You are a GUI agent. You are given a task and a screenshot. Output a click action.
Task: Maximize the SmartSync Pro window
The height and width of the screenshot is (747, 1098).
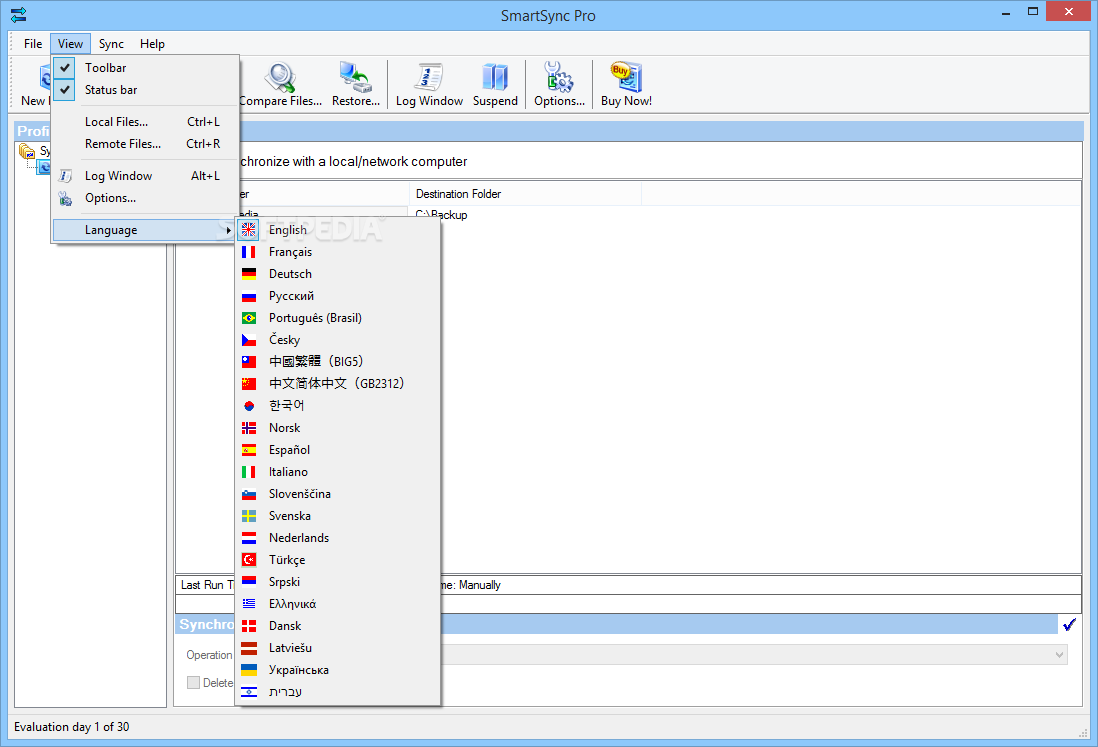pyautogui.click(x=1032, y=11)
